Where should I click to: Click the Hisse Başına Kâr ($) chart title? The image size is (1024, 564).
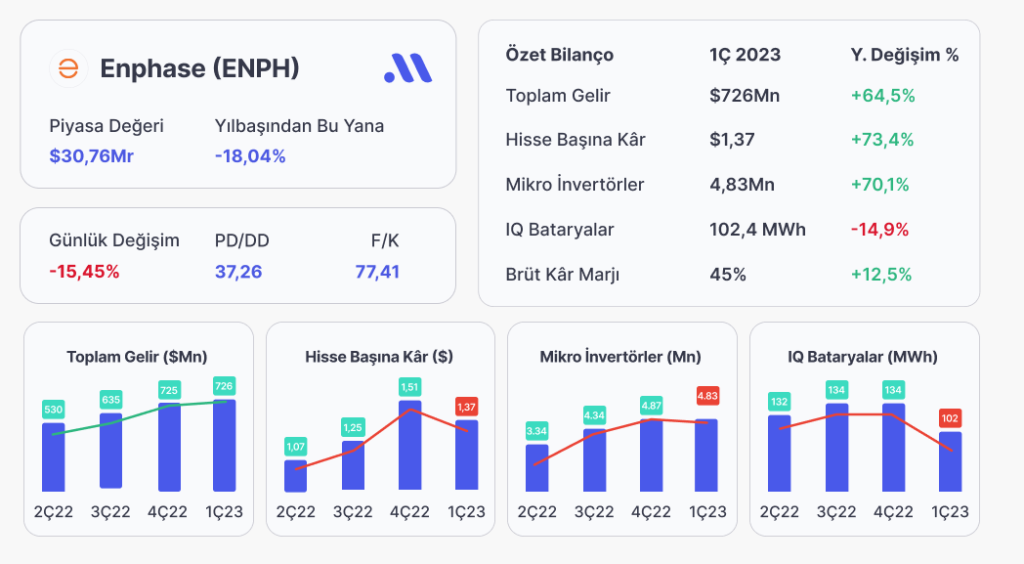click(x=379, y=357)
